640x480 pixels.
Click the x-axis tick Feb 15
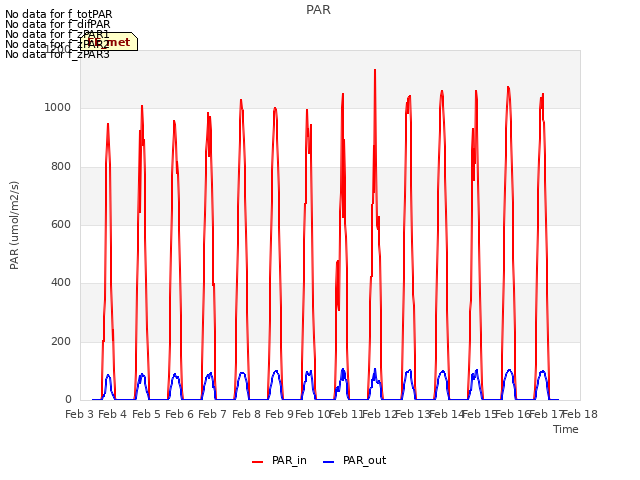(x=480, y=414)
